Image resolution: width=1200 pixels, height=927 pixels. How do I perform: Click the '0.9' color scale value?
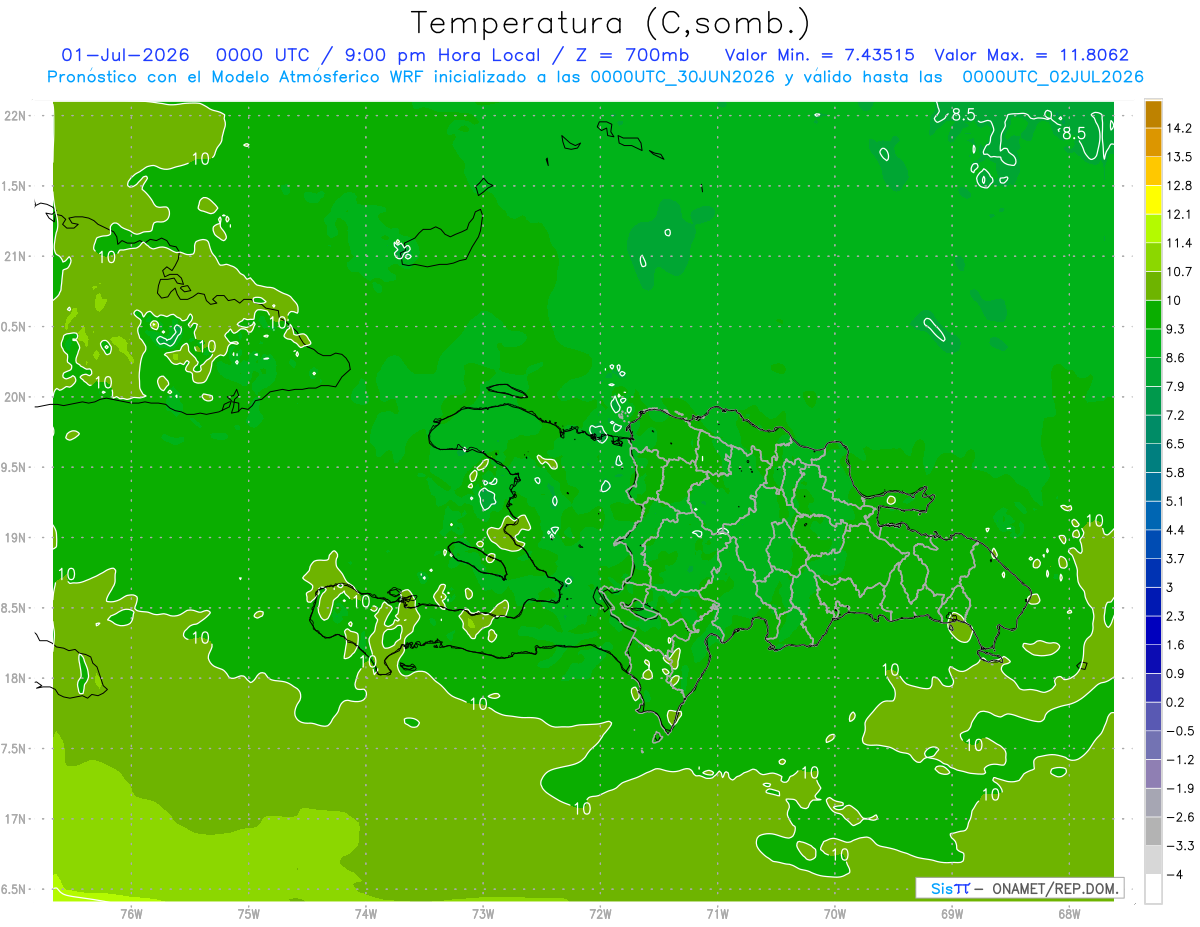click(1177, 673)
